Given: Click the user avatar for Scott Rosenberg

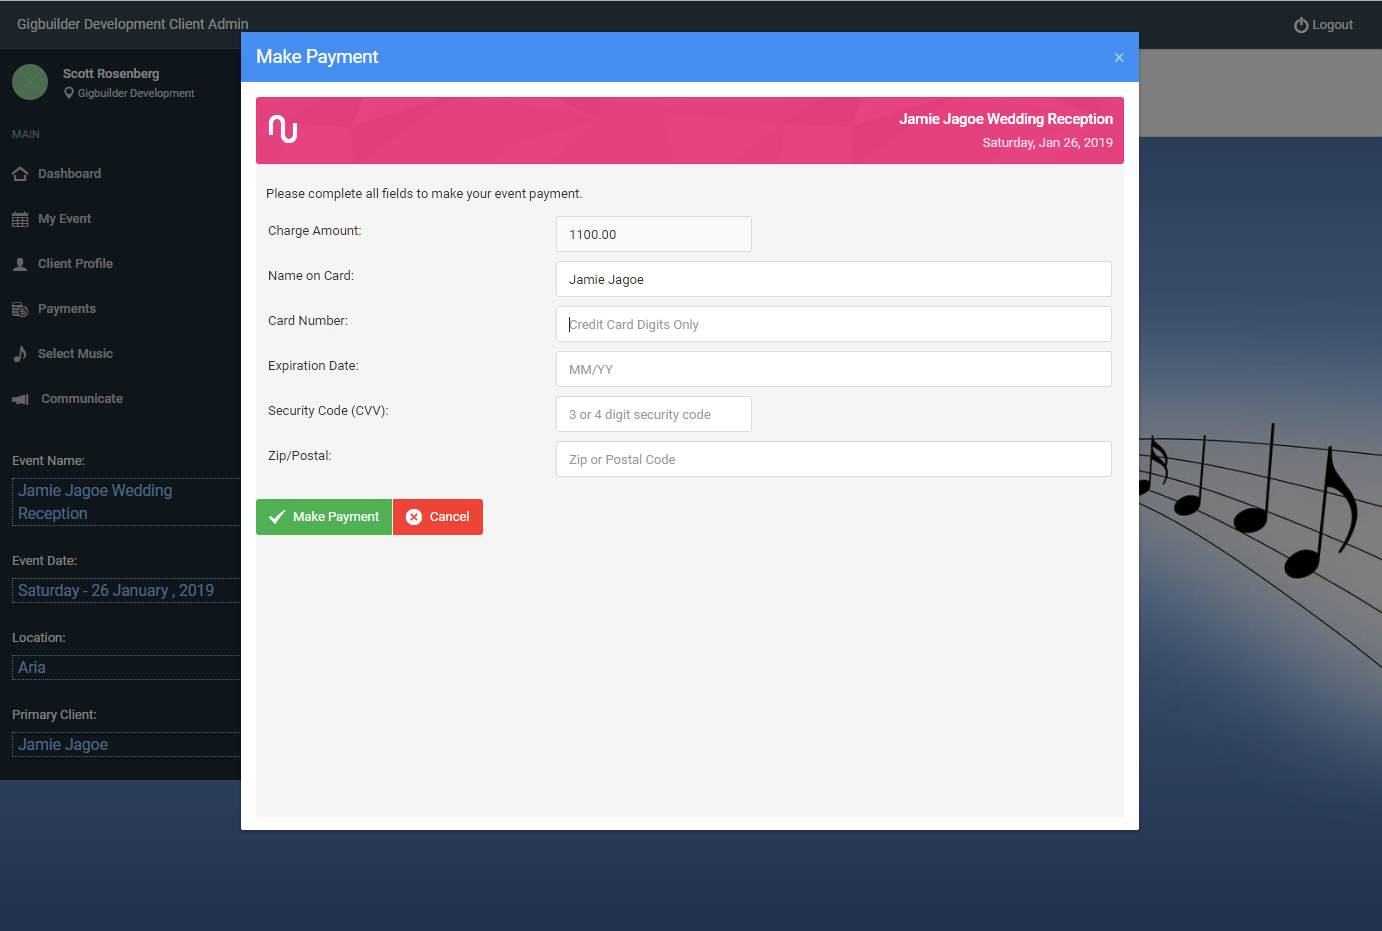Looking at the screenshot, I should 30,82.
